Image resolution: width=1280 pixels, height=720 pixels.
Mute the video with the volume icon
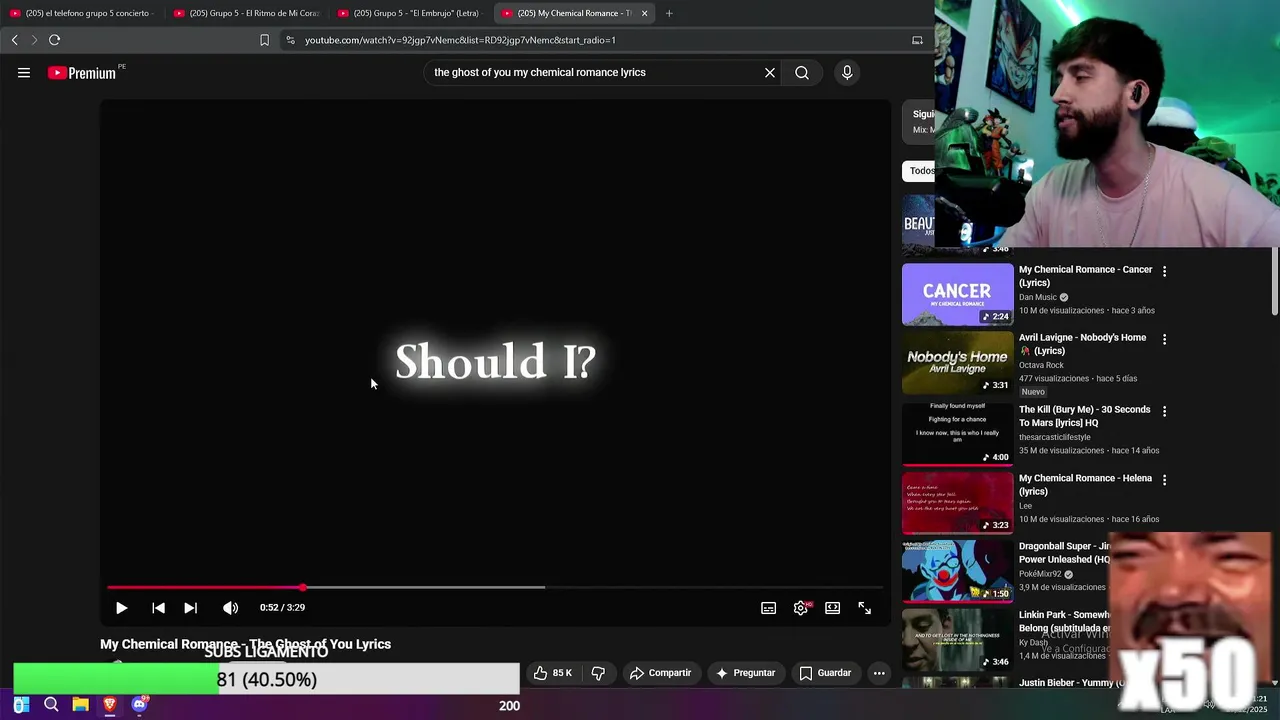[x=230, y=608]
